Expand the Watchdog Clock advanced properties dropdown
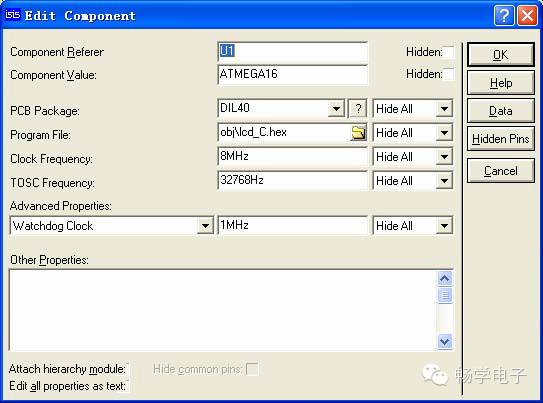 click(x=205, y=226)
